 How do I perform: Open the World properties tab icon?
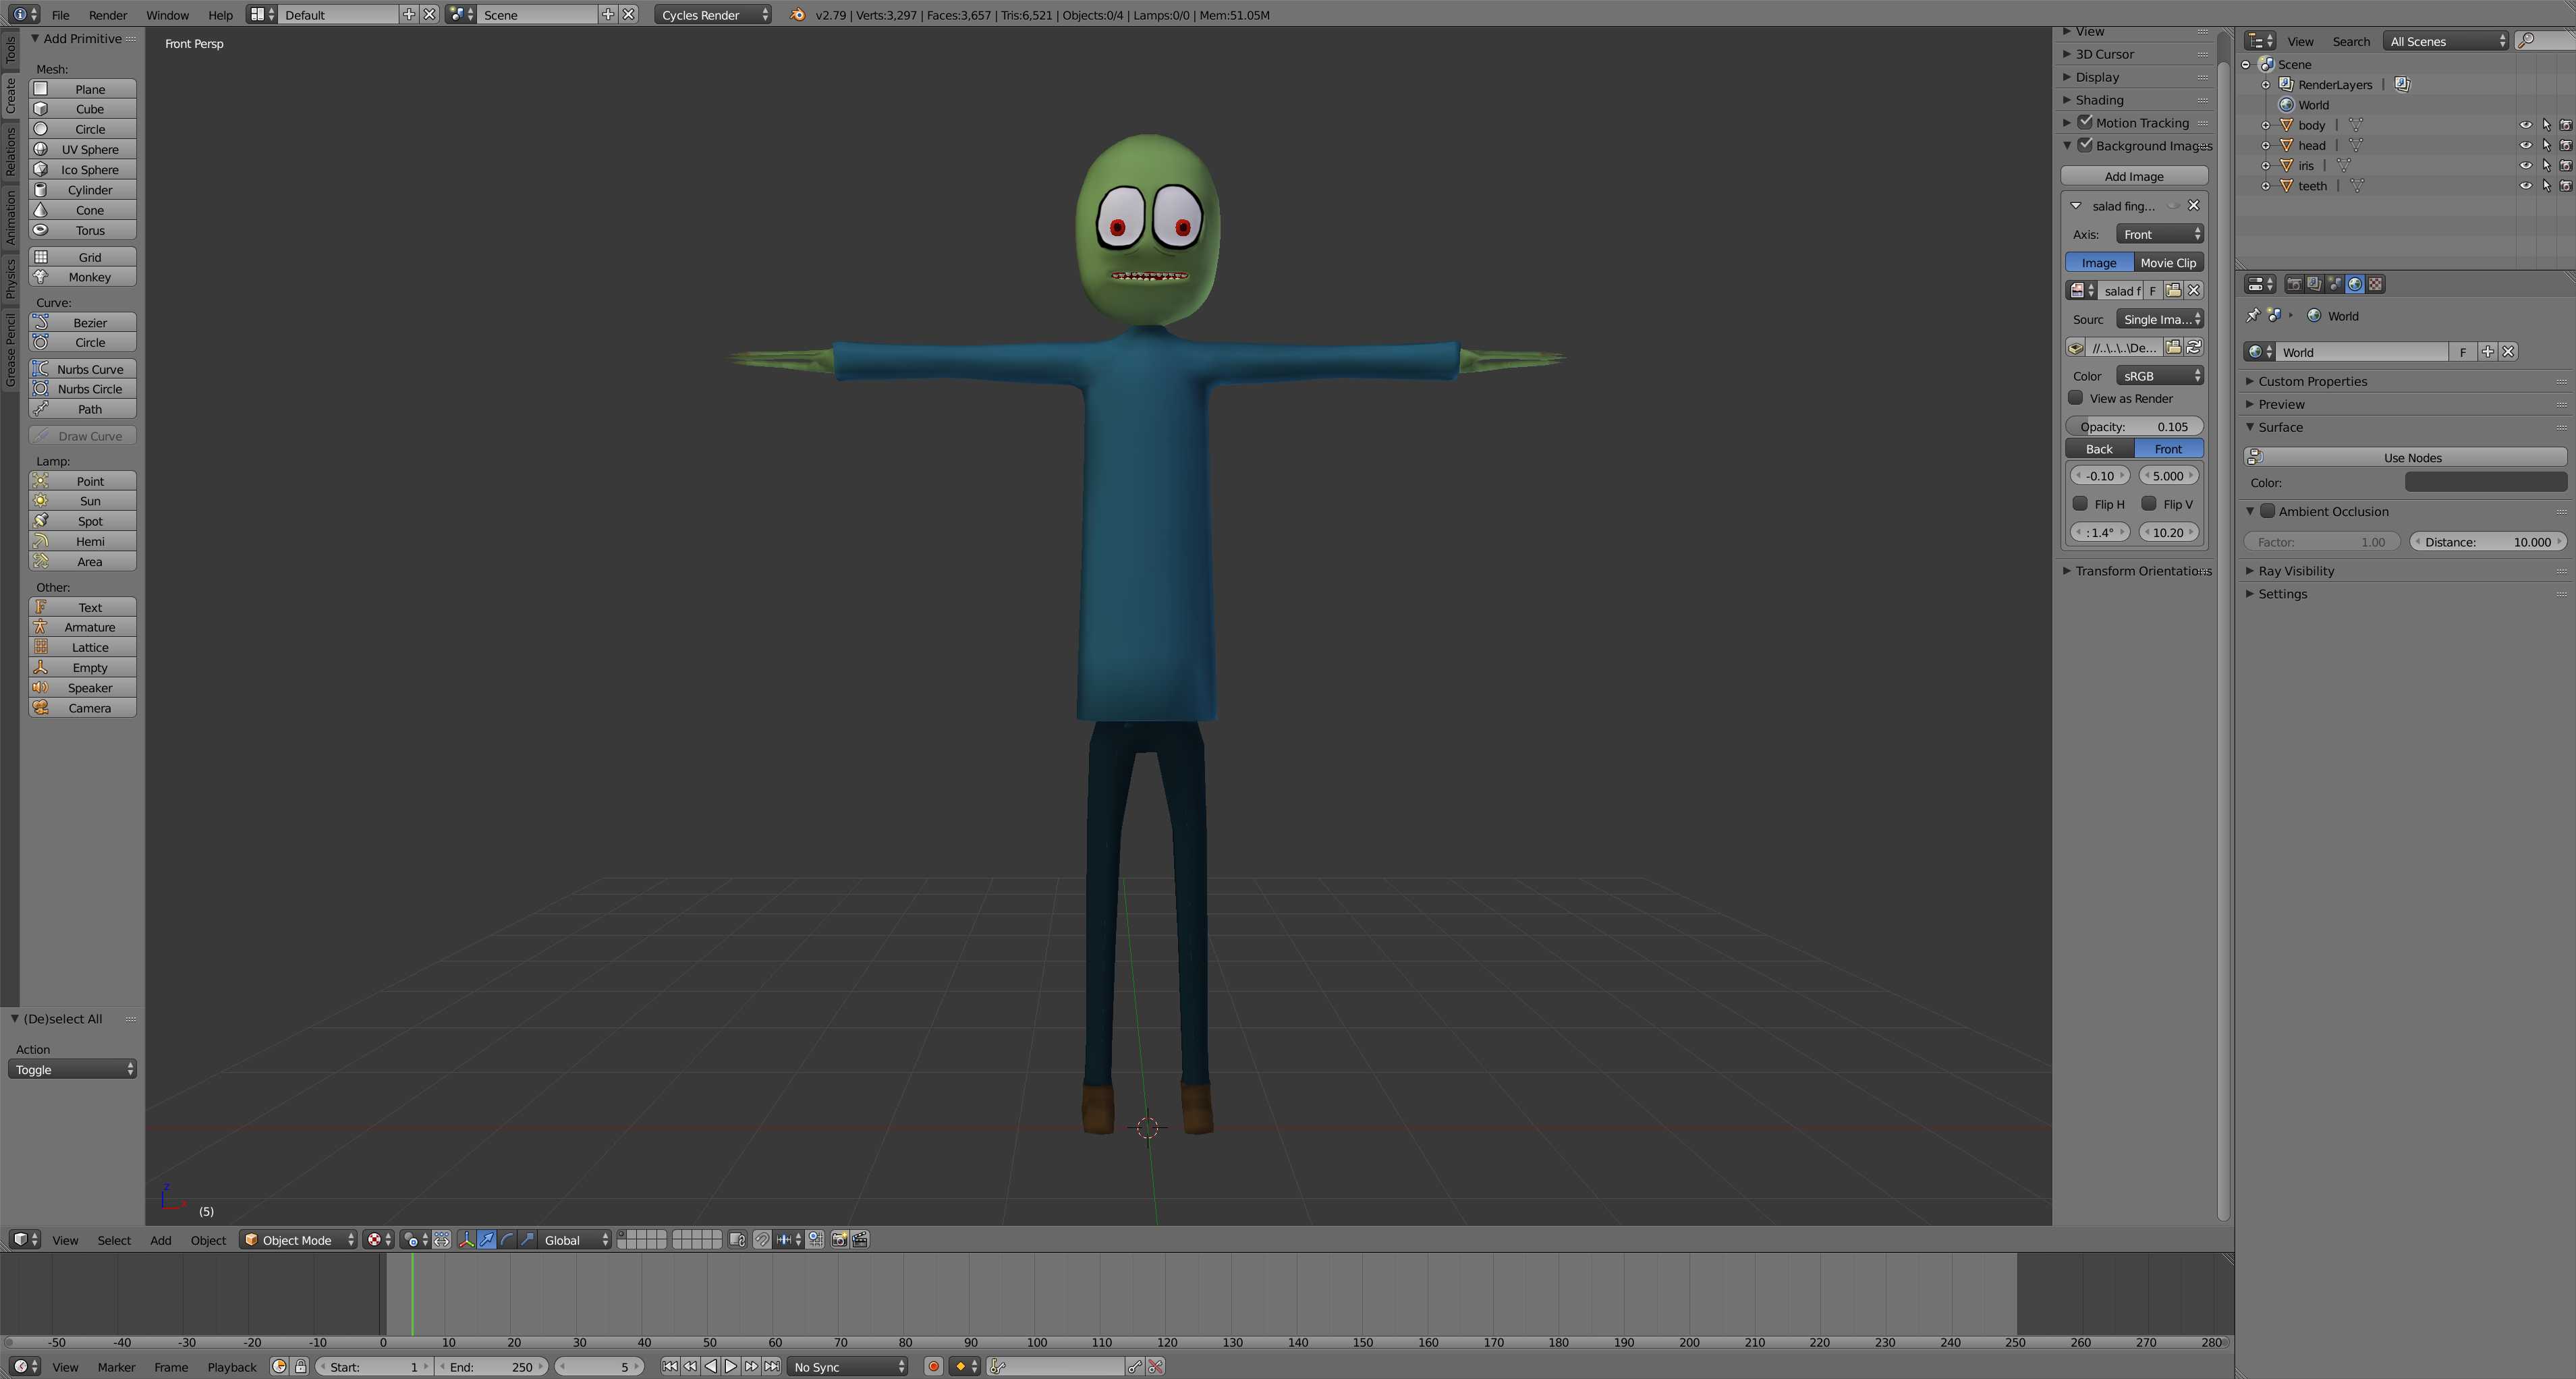(2354, 284)
